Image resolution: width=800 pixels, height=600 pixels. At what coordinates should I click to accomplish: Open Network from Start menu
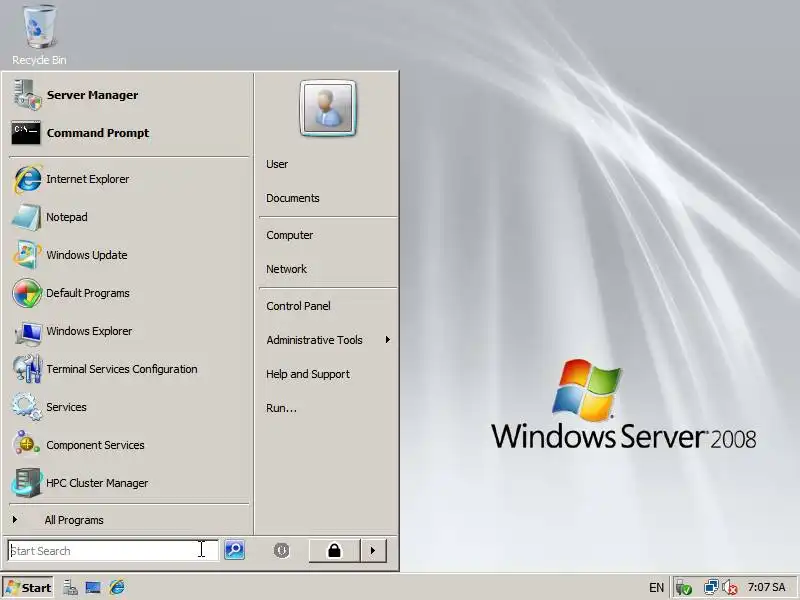pos(286,269)
